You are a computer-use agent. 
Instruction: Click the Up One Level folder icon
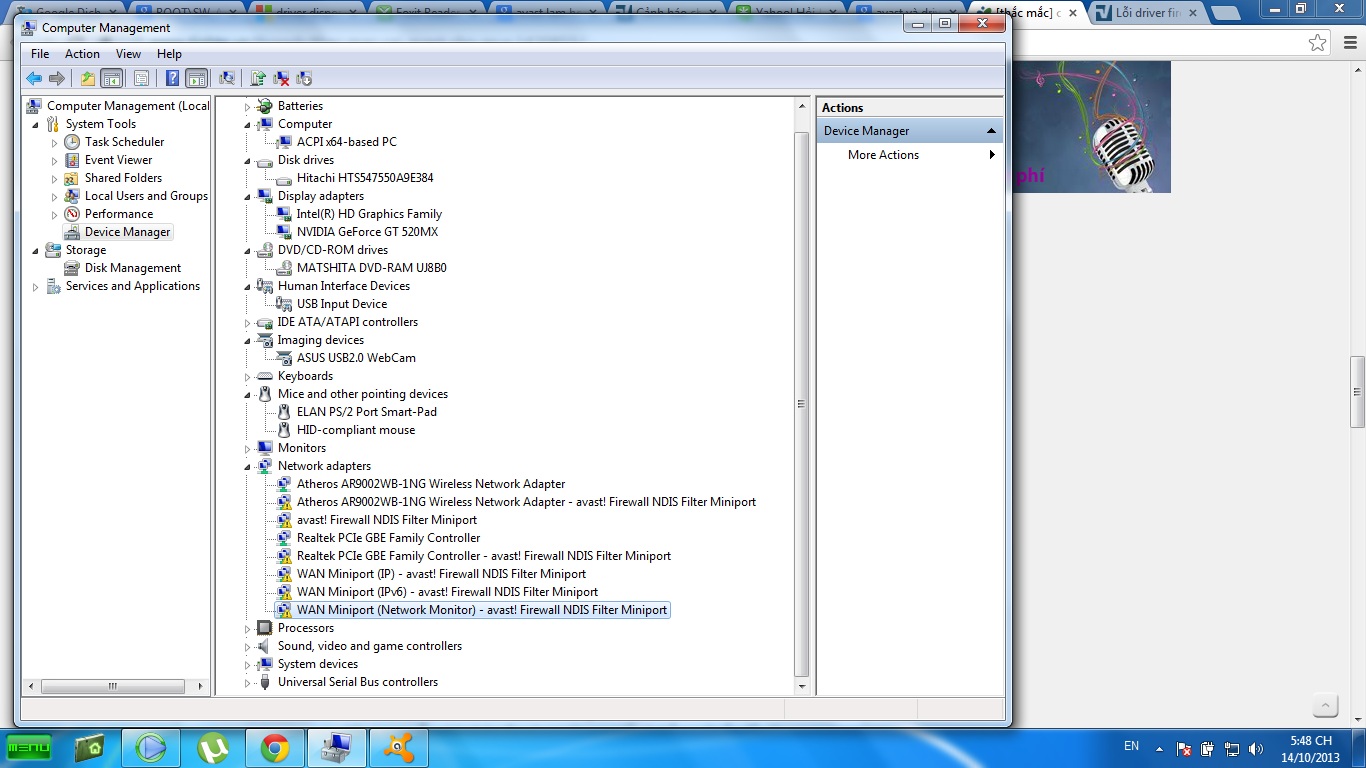pos(88,78)
